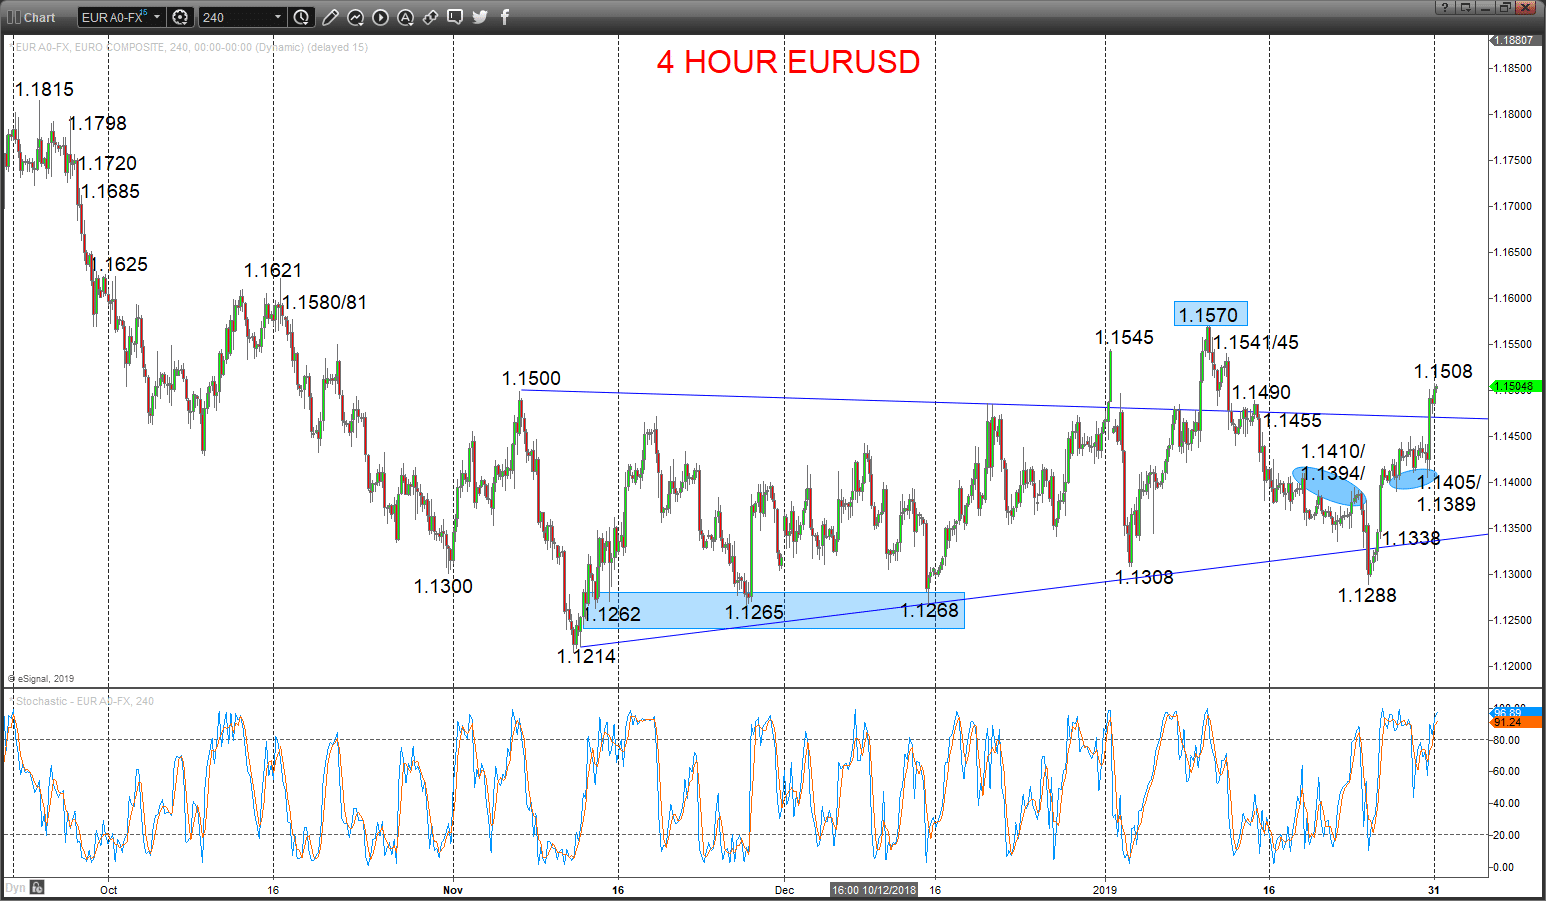This screenshot has width=1546, height=901.
Task: Share chart via Facebook icon
Action: pyautogui.click(x=504, y=17)
